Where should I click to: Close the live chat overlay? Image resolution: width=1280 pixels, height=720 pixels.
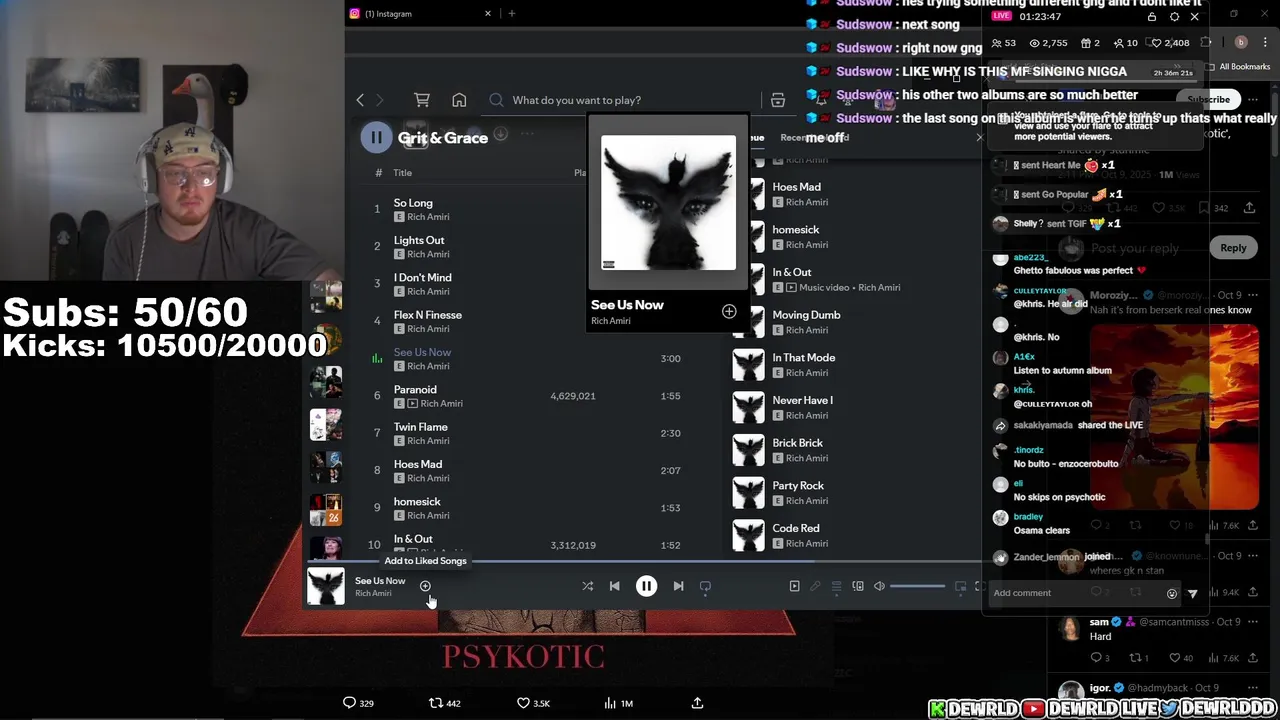[x=1194, y=17]
